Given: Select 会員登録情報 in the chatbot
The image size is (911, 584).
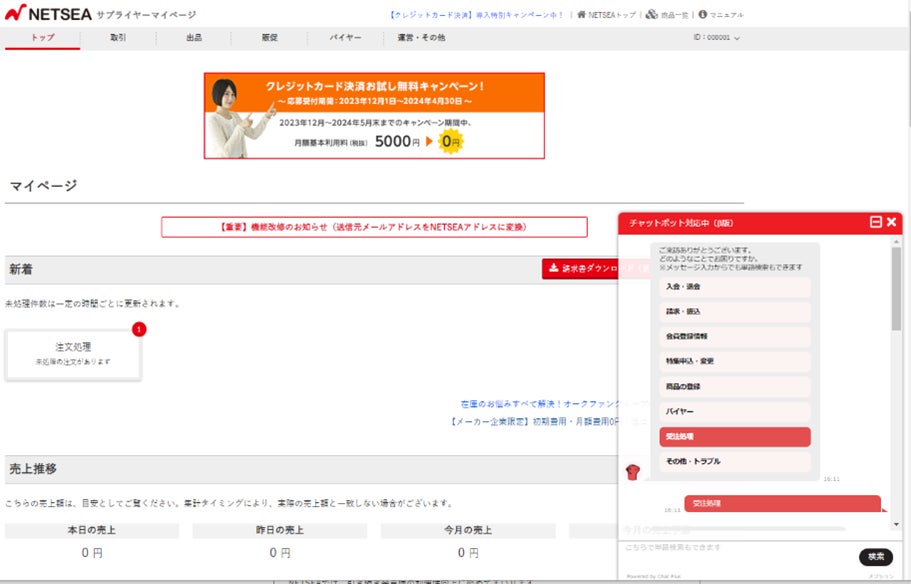Looking at the screenshot, I should (734, 336).
